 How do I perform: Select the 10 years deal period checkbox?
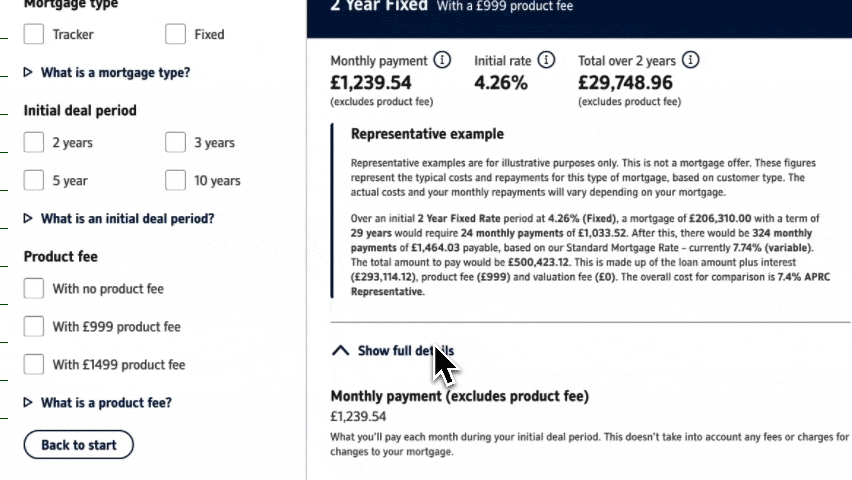(176, 181)
